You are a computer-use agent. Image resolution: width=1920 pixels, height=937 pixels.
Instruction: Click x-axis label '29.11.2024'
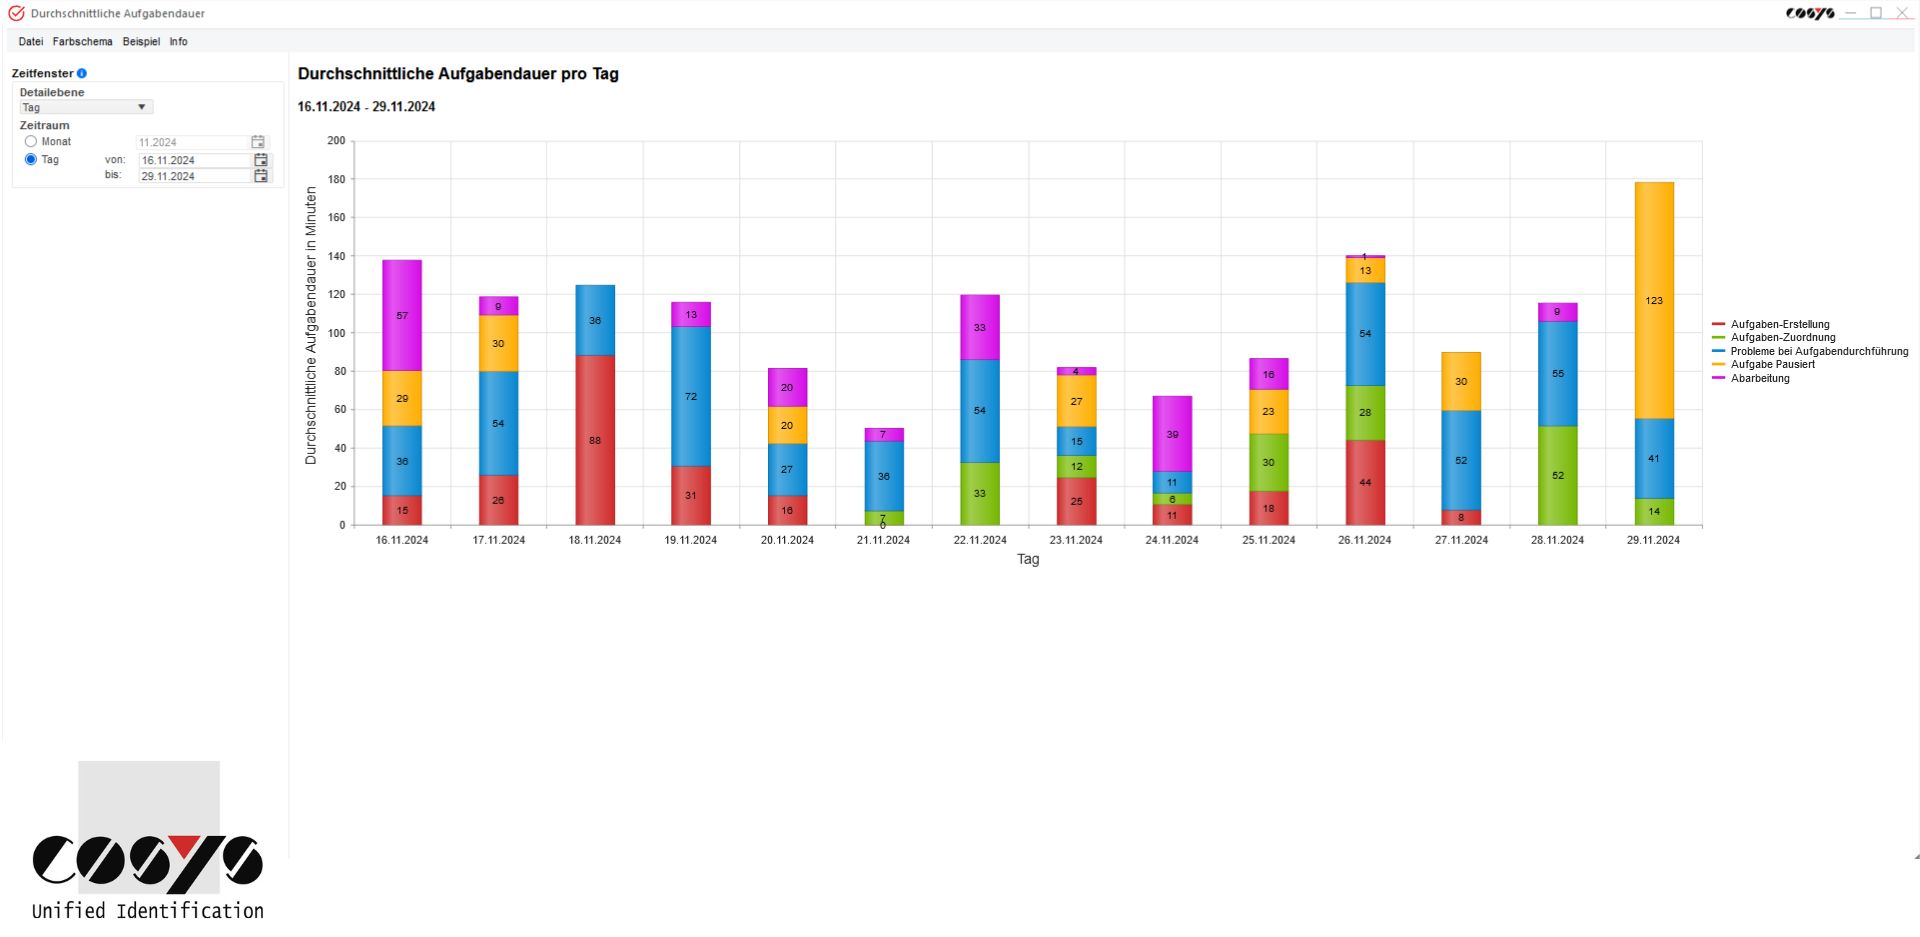point(1654,540)
